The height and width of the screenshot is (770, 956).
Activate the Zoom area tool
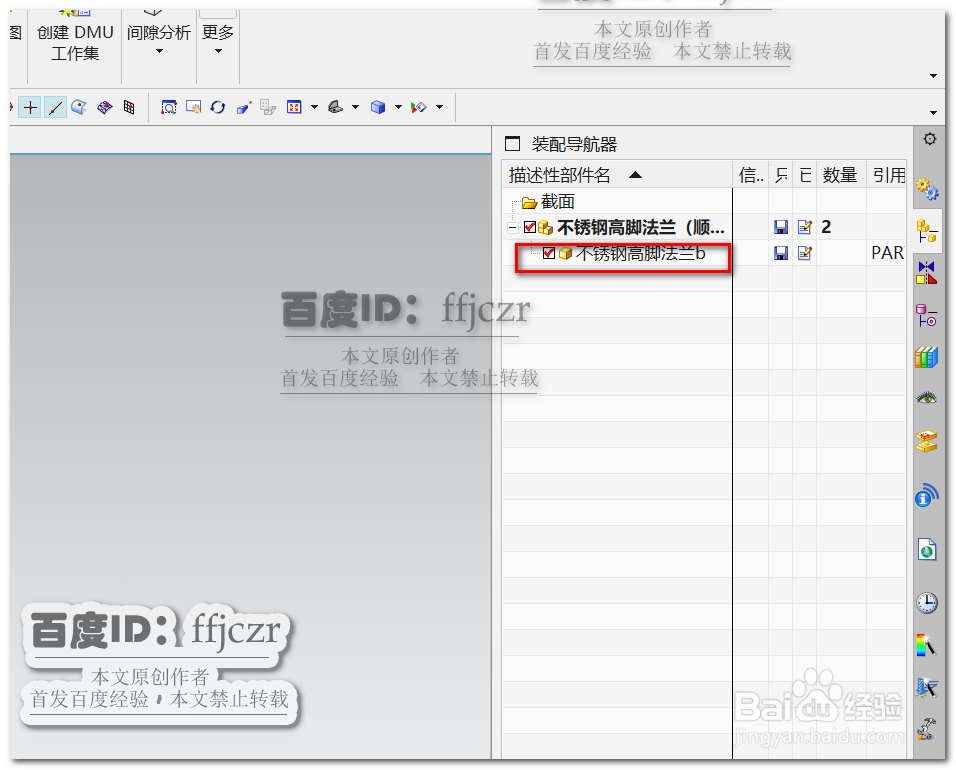(169, 107)
